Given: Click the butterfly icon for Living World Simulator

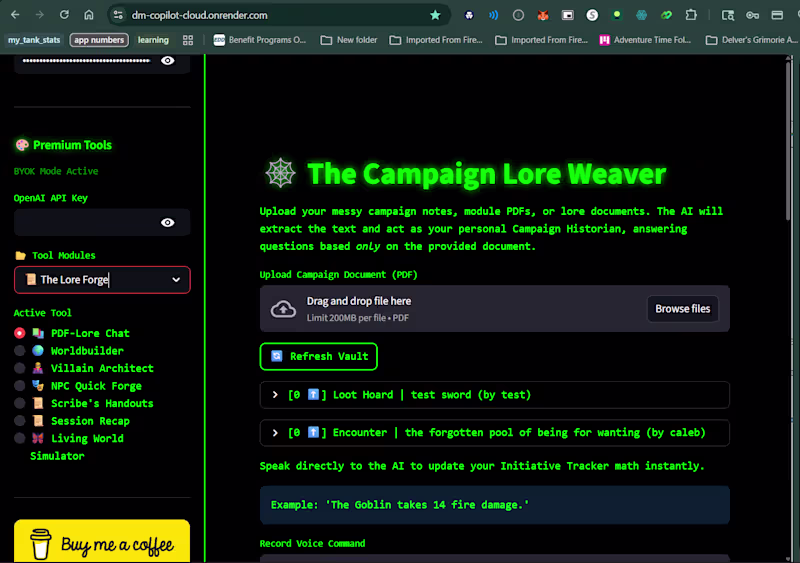Looking at the screenshot, I should pos(38,438).
